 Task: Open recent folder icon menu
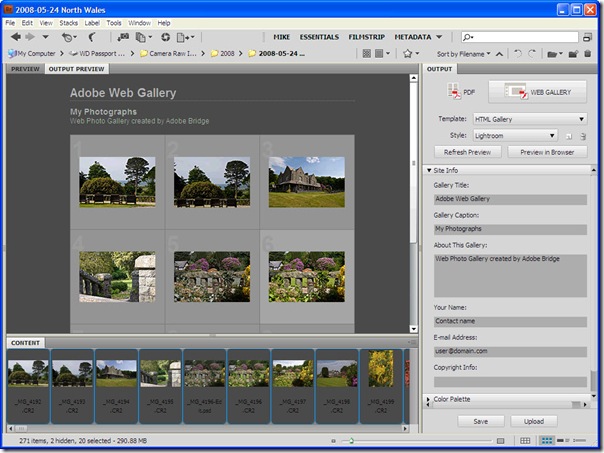[555, 54]
